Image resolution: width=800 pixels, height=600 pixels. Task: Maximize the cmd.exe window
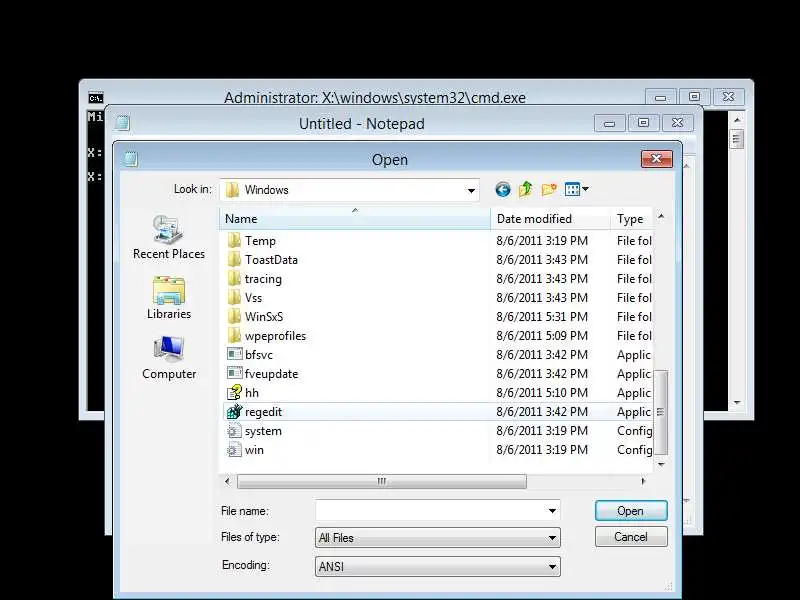point(694,96)
